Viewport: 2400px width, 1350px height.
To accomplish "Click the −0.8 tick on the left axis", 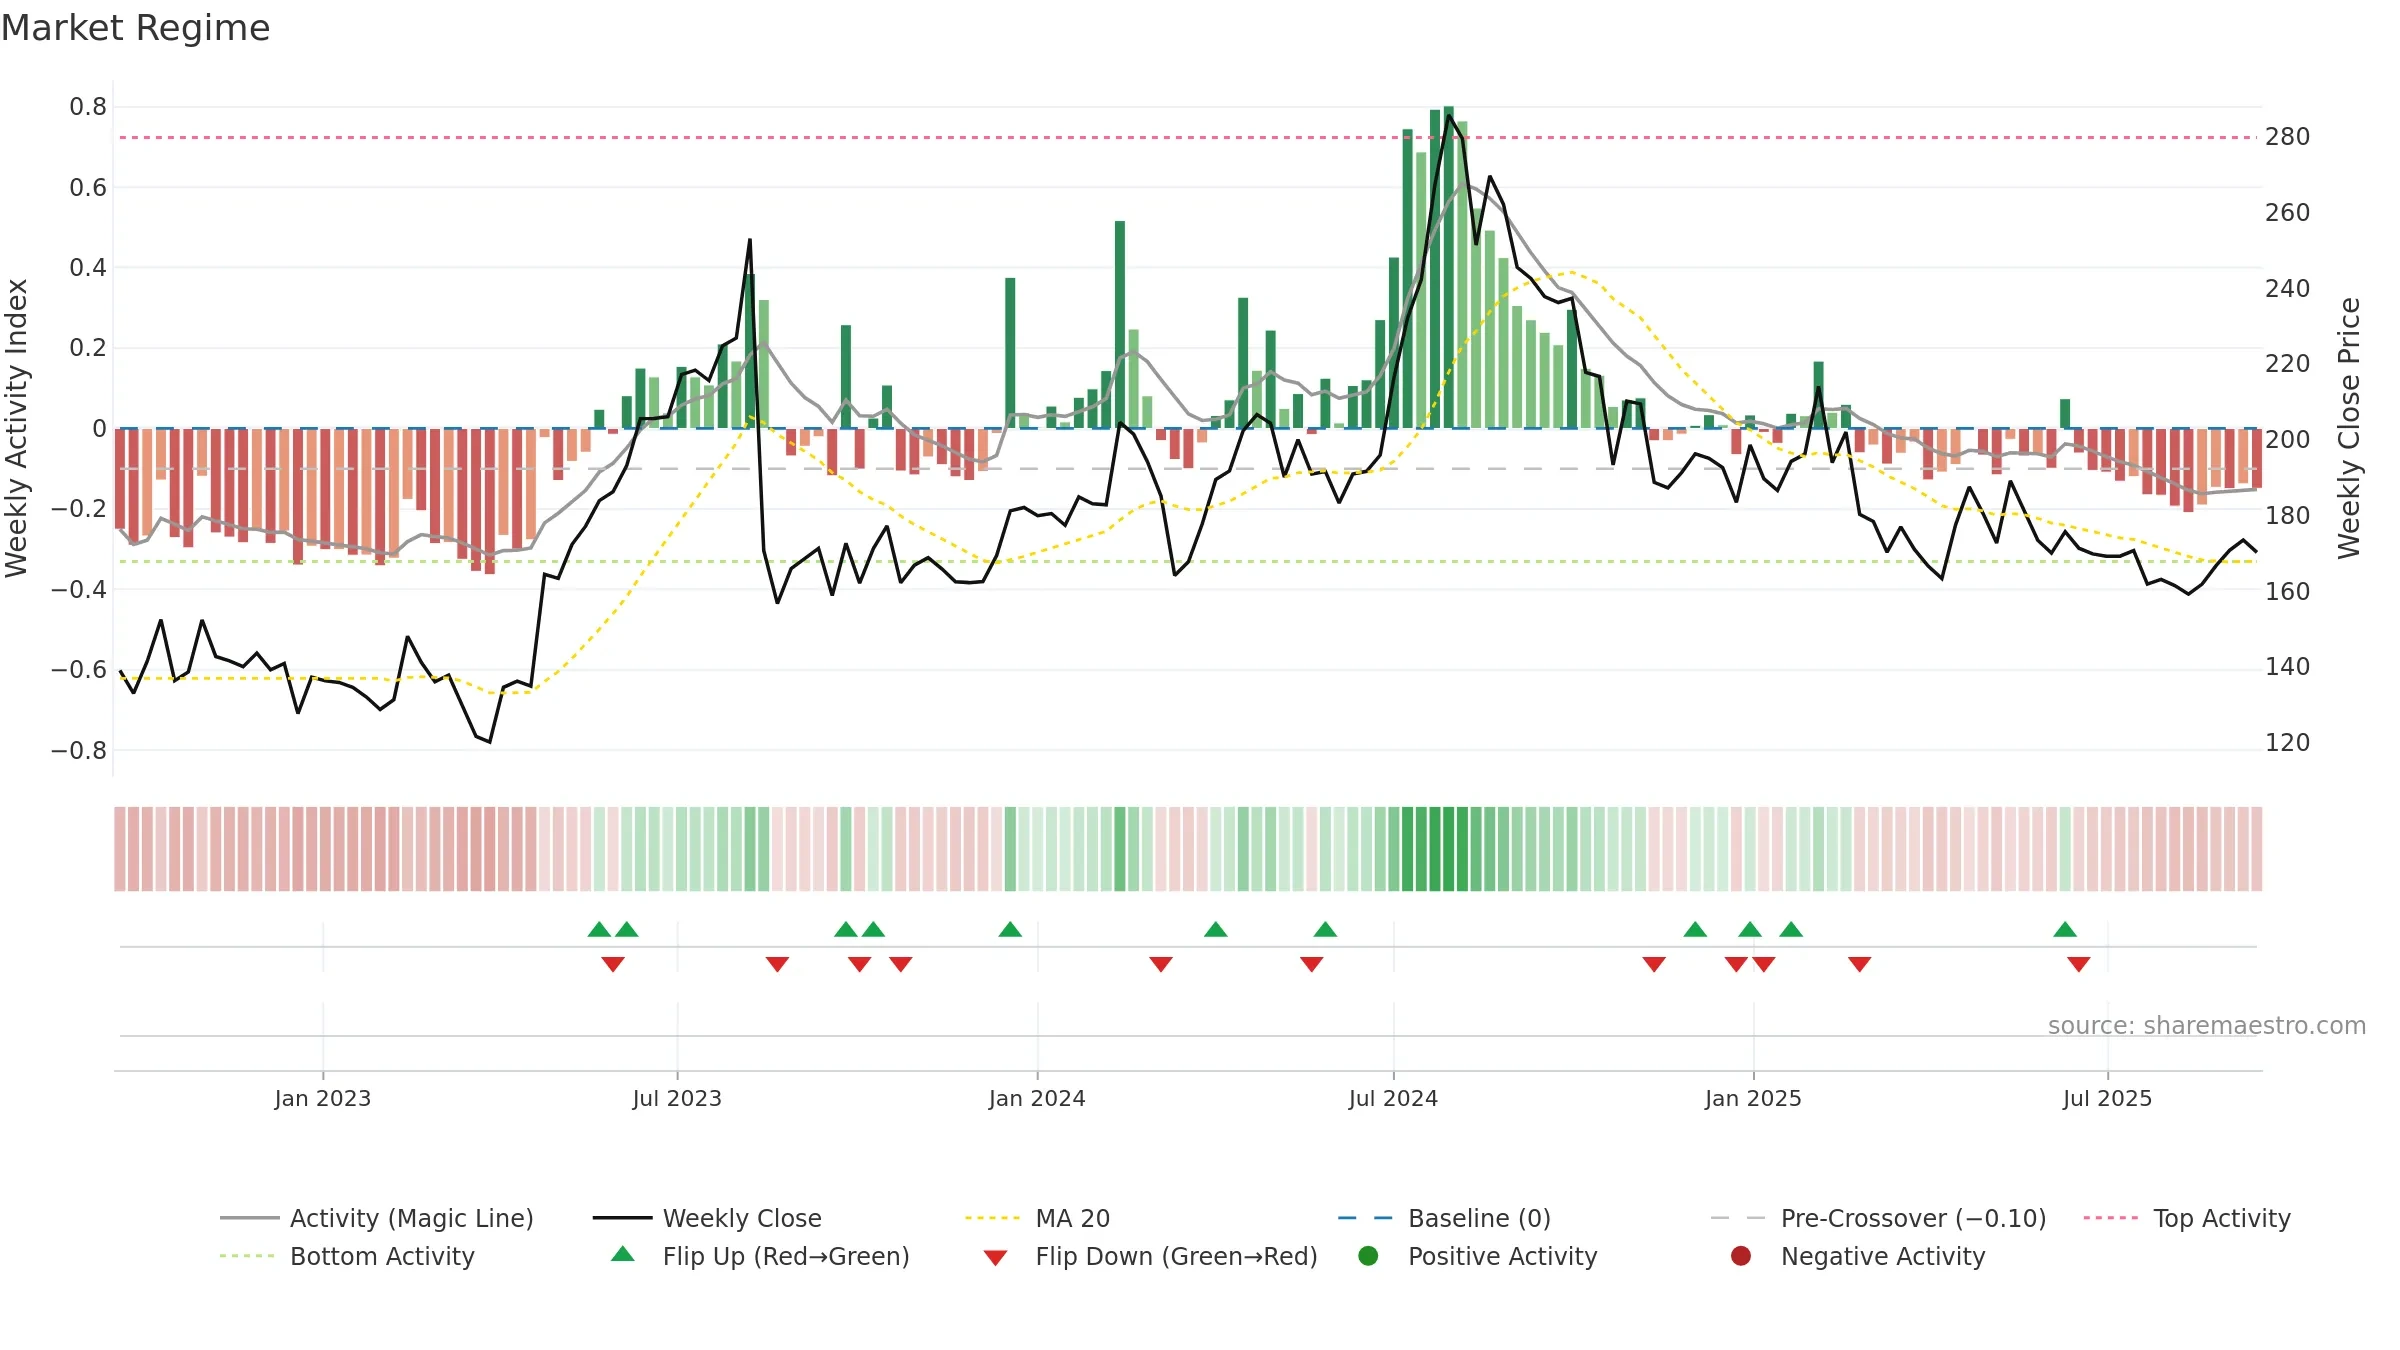I will click(x=79, y=750).
